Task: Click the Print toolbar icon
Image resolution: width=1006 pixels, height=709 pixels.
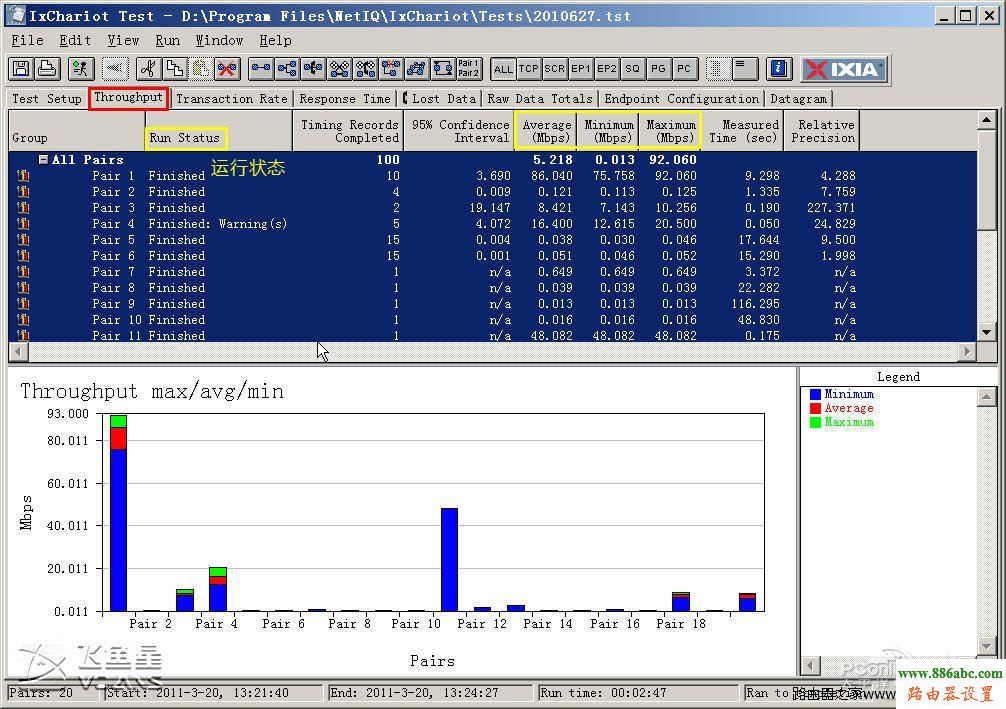Action: [x=47, y=69]
